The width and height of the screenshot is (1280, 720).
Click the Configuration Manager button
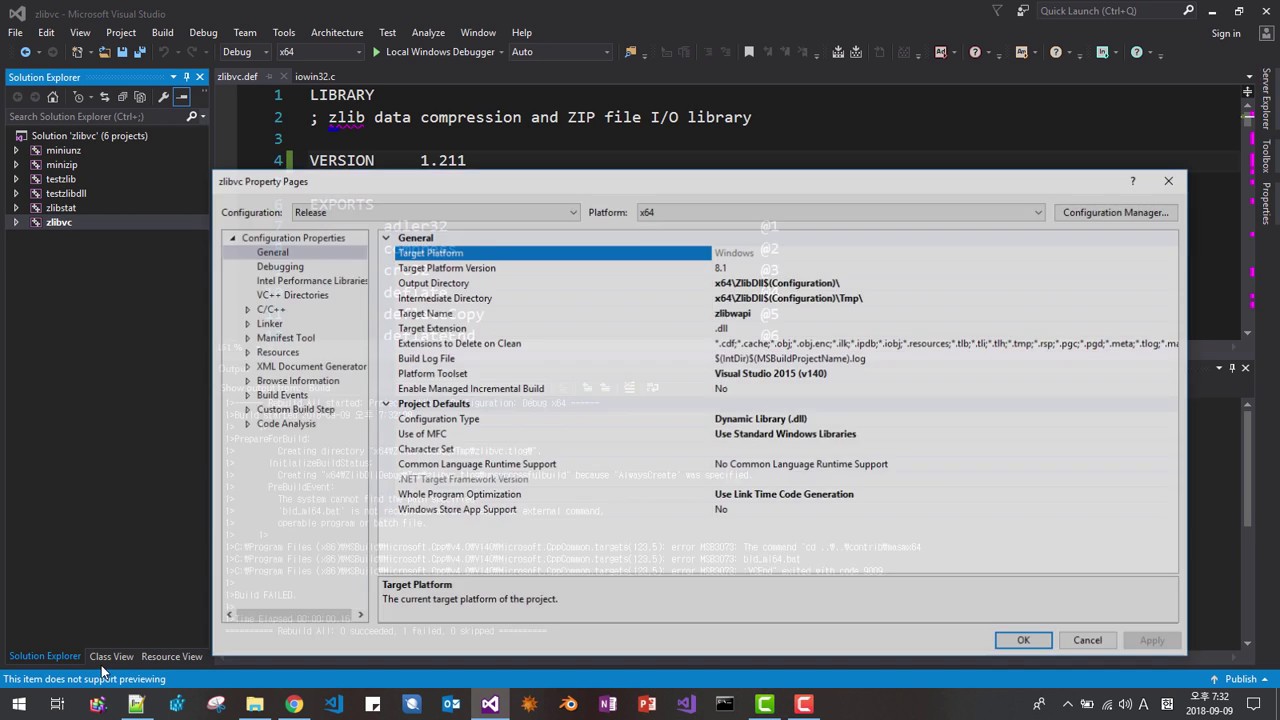click(x=1115, y=212)
